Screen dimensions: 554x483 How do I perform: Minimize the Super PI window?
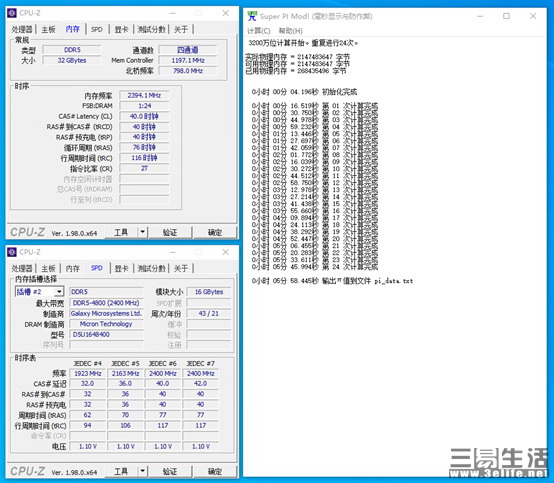point(480,16)
